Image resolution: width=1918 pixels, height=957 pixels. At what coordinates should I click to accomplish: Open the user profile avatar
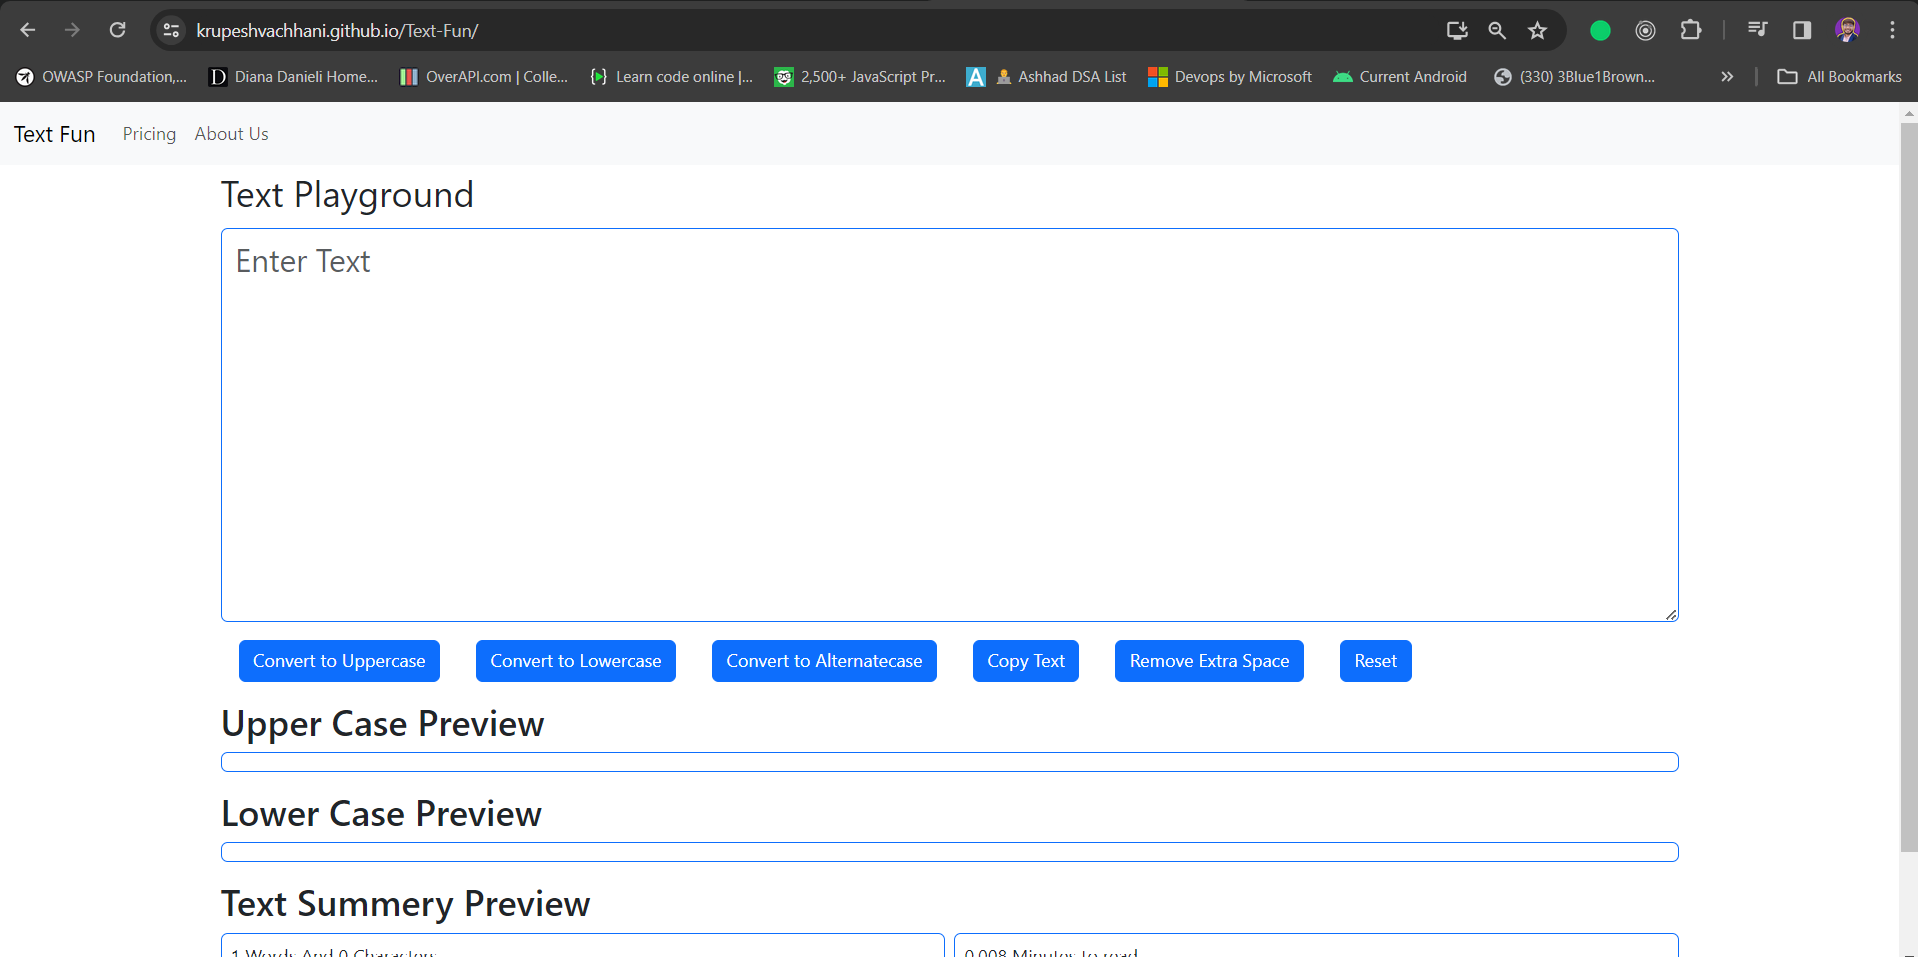pyautogui.click(x=1847, y=30)
